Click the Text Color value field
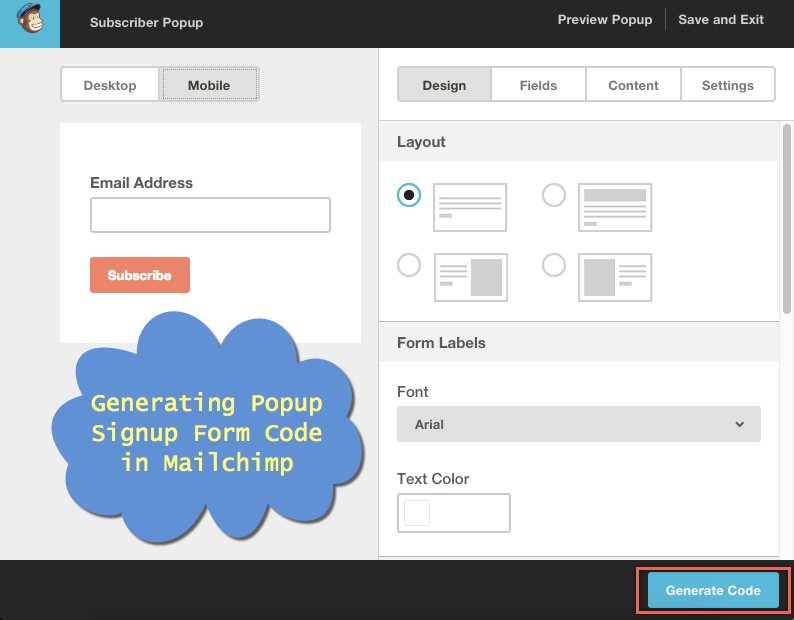 point(454,513)
